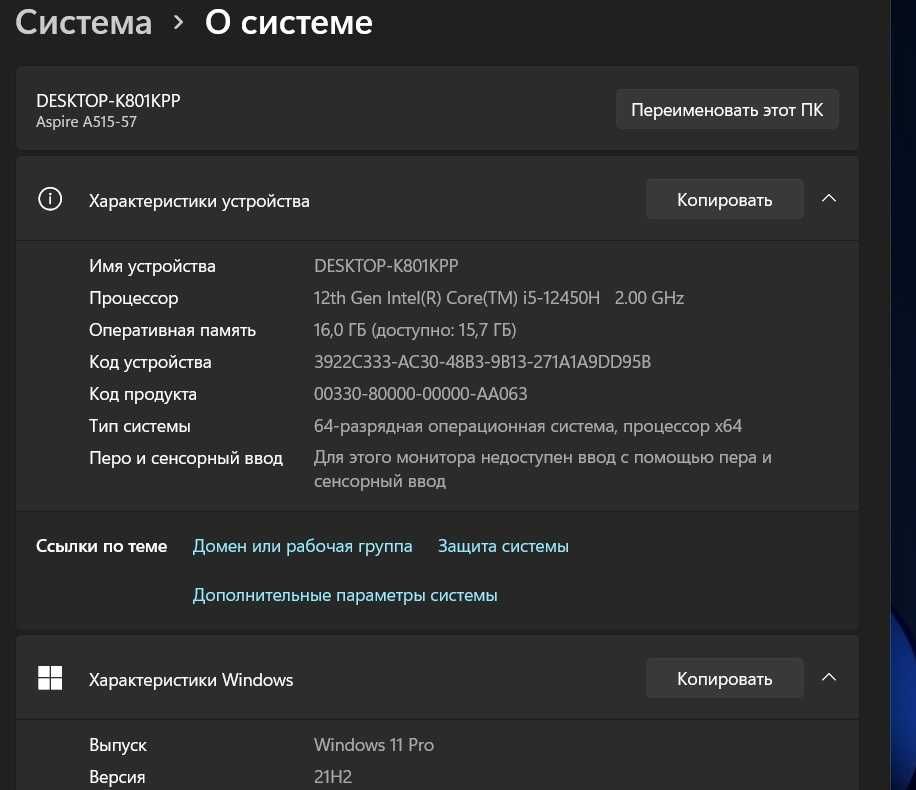The width and height of the screenshot is (916, 790).
Task: Open the Защита системы link
Action: tap(503, 546)
